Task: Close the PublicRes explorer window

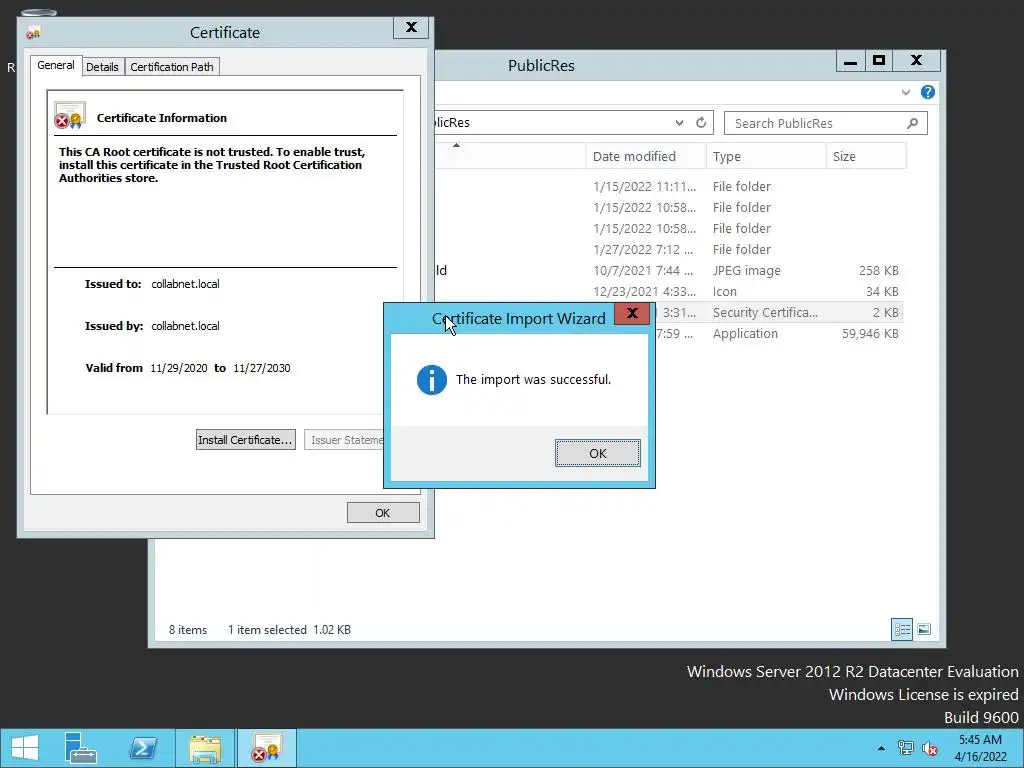Action: (x=916, y=61)
